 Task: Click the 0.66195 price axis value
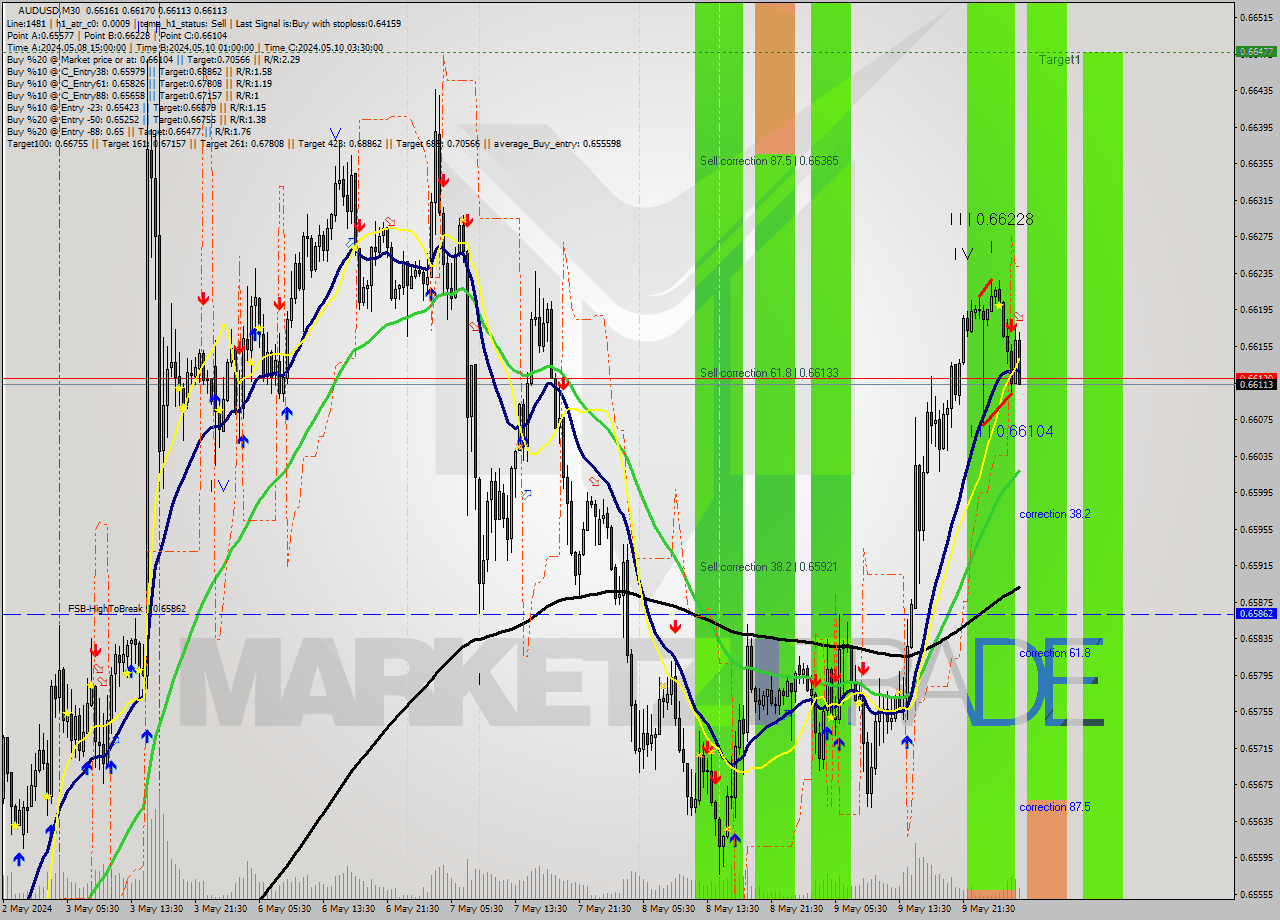pos(1256,310)
